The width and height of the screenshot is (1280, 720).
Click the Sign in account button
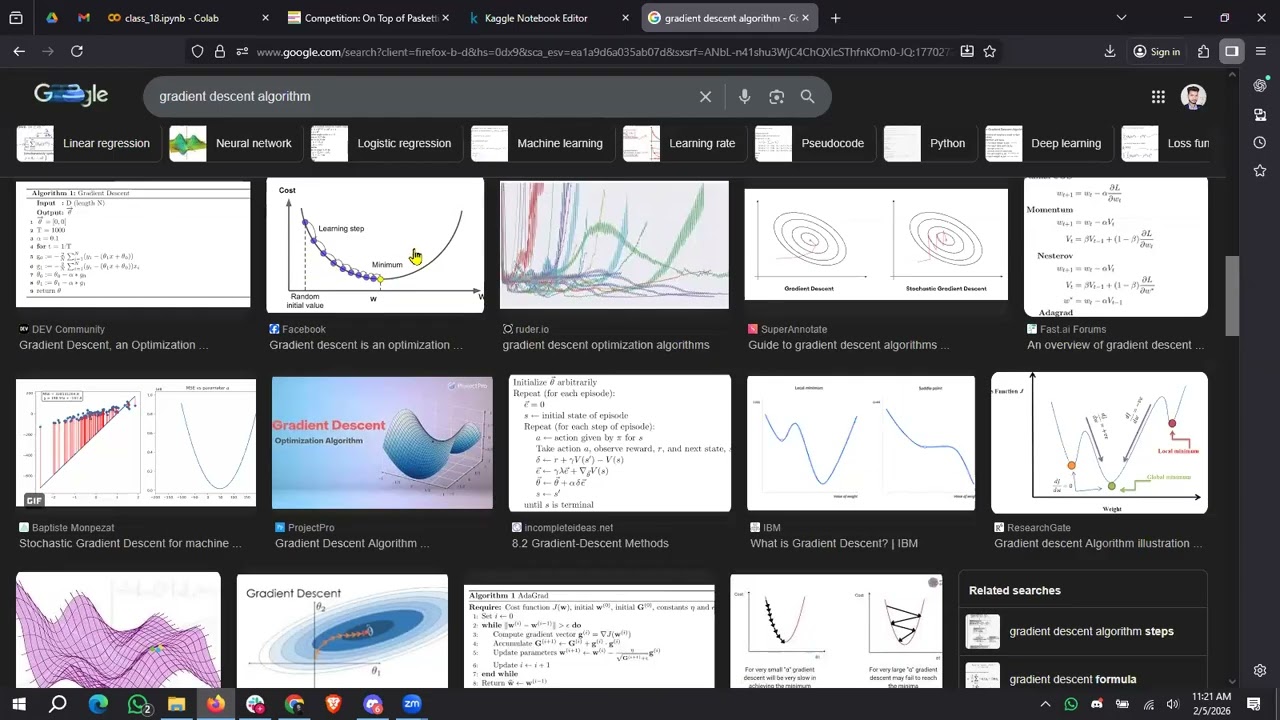click(x=1157, y=51)
